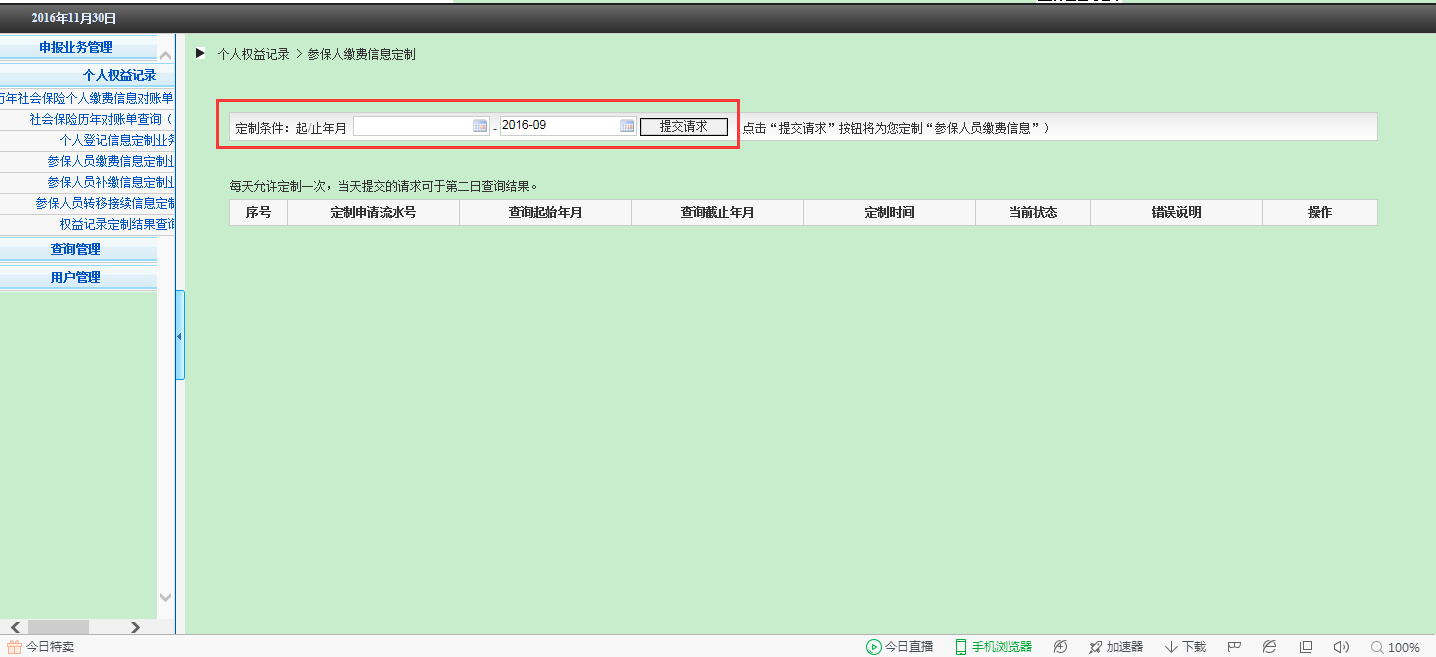Viewport: 1436px width, 657px height.
Task: Click the 当前状态 column header
Action: click(1033, 213)
